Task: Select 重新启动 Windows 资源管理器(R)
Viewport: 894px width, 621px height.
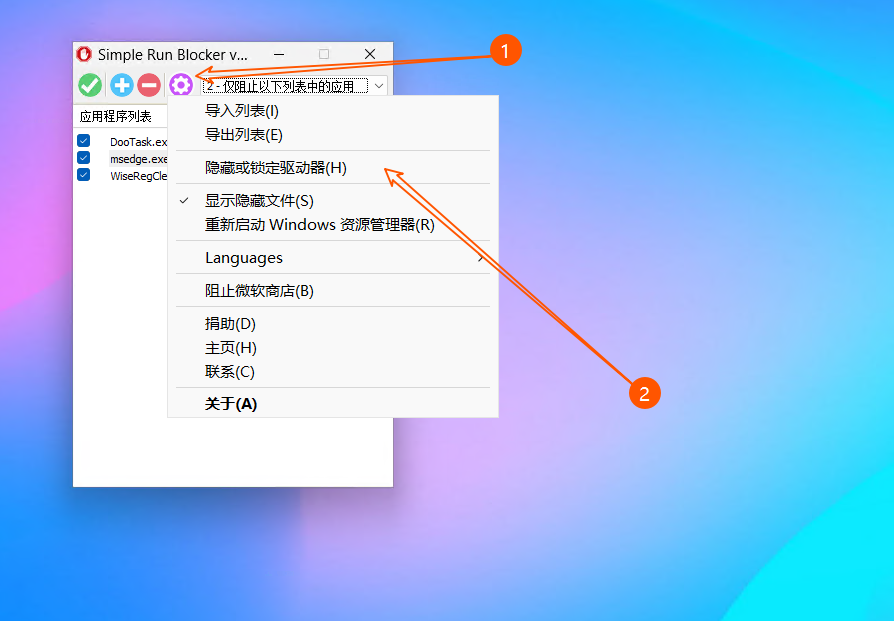Action: 333,225
